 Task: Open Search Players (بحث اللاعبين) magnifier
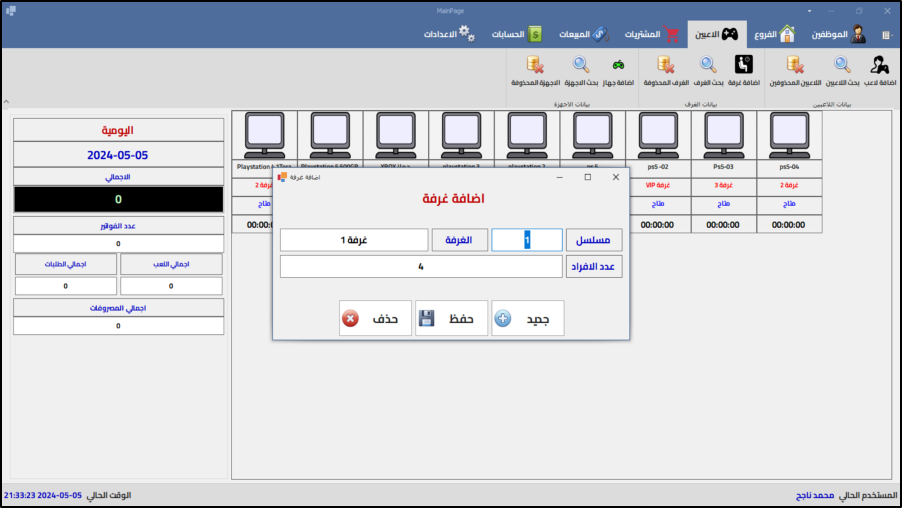pos(842,66)
